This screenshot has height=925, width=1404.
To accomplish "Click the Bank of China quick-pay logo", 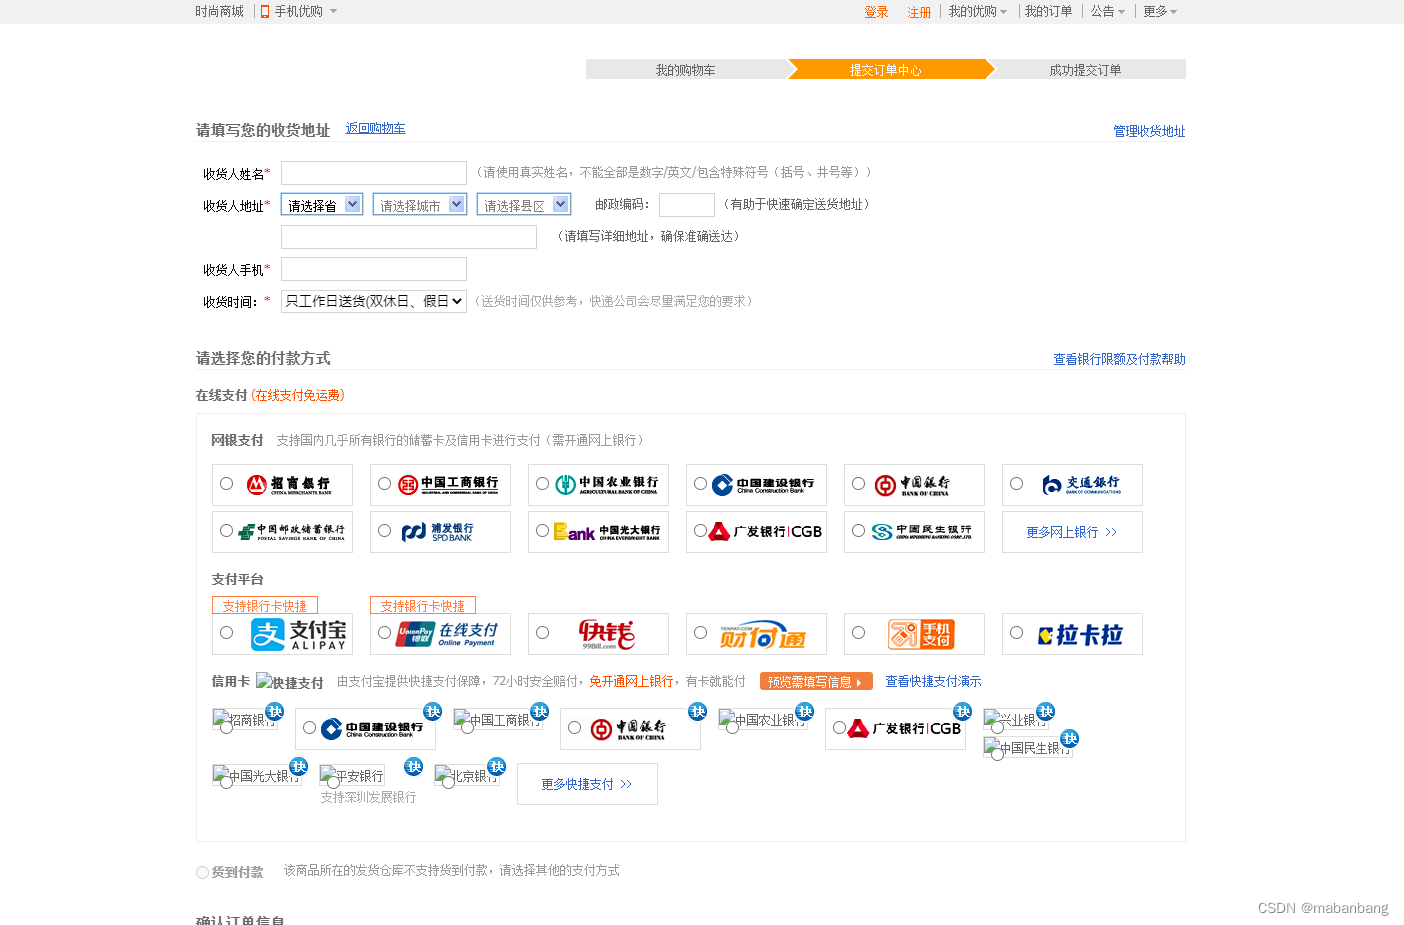I will tap(628, 729).
